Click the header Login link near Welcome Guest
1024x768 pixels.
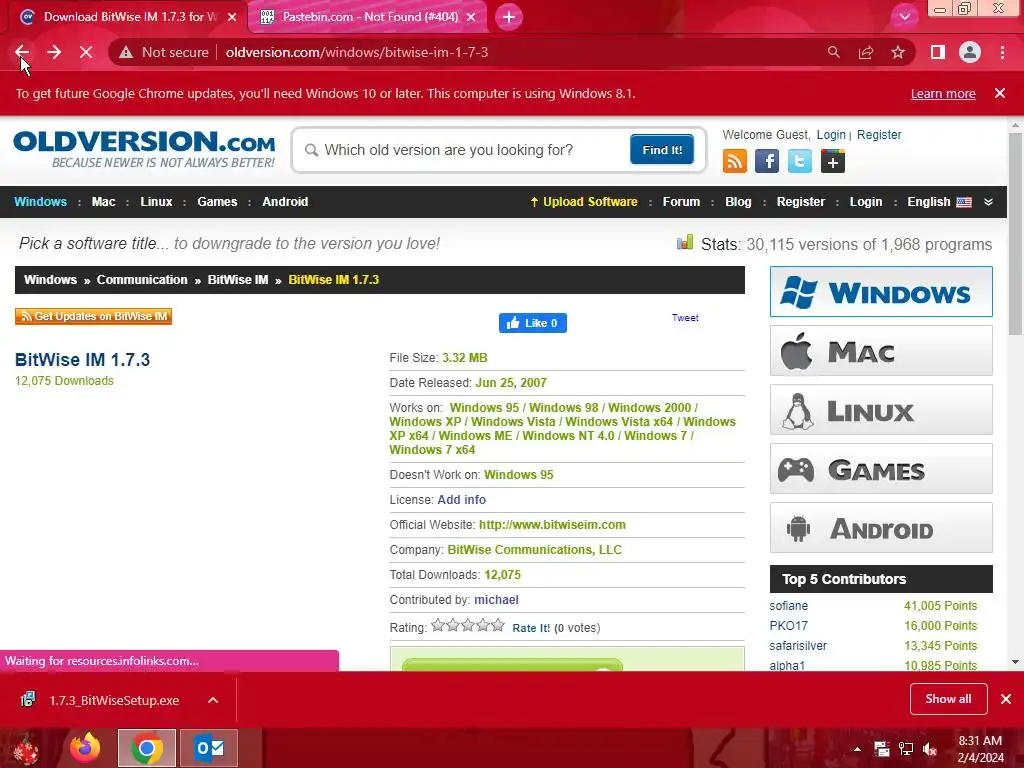(831, 135)
